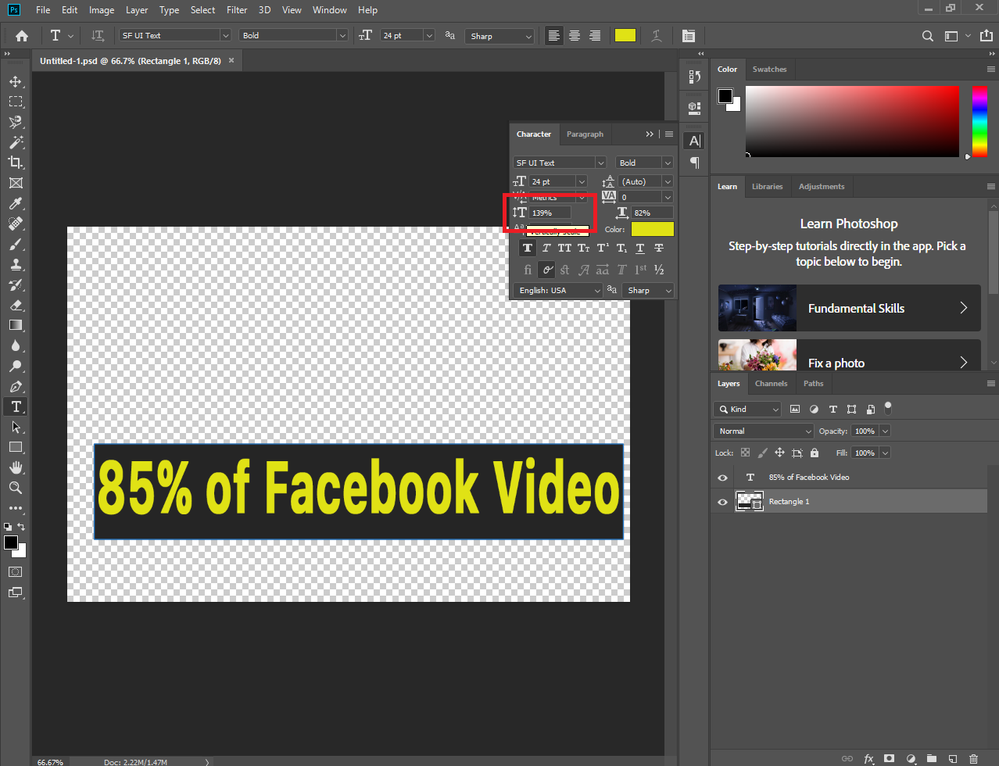999x766 pixels.
Task: Toggle All Caps in Character panel
Action: tap(564, 248)
